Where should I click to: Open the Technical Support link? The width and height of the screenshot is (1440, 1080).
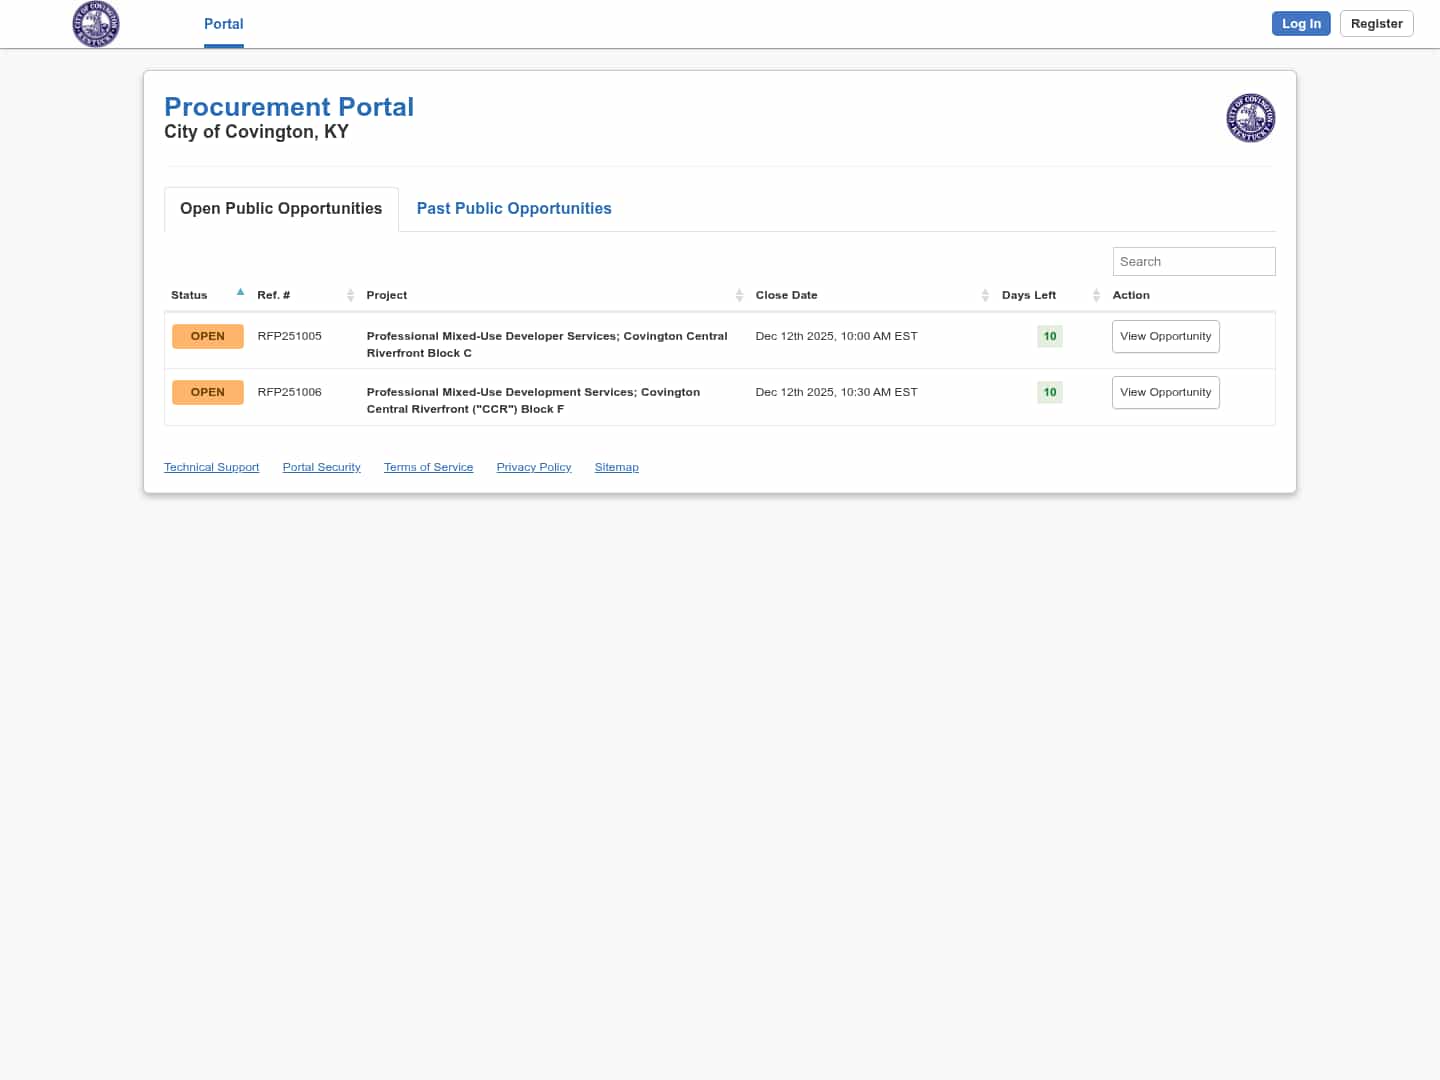[x=211, y=467]
